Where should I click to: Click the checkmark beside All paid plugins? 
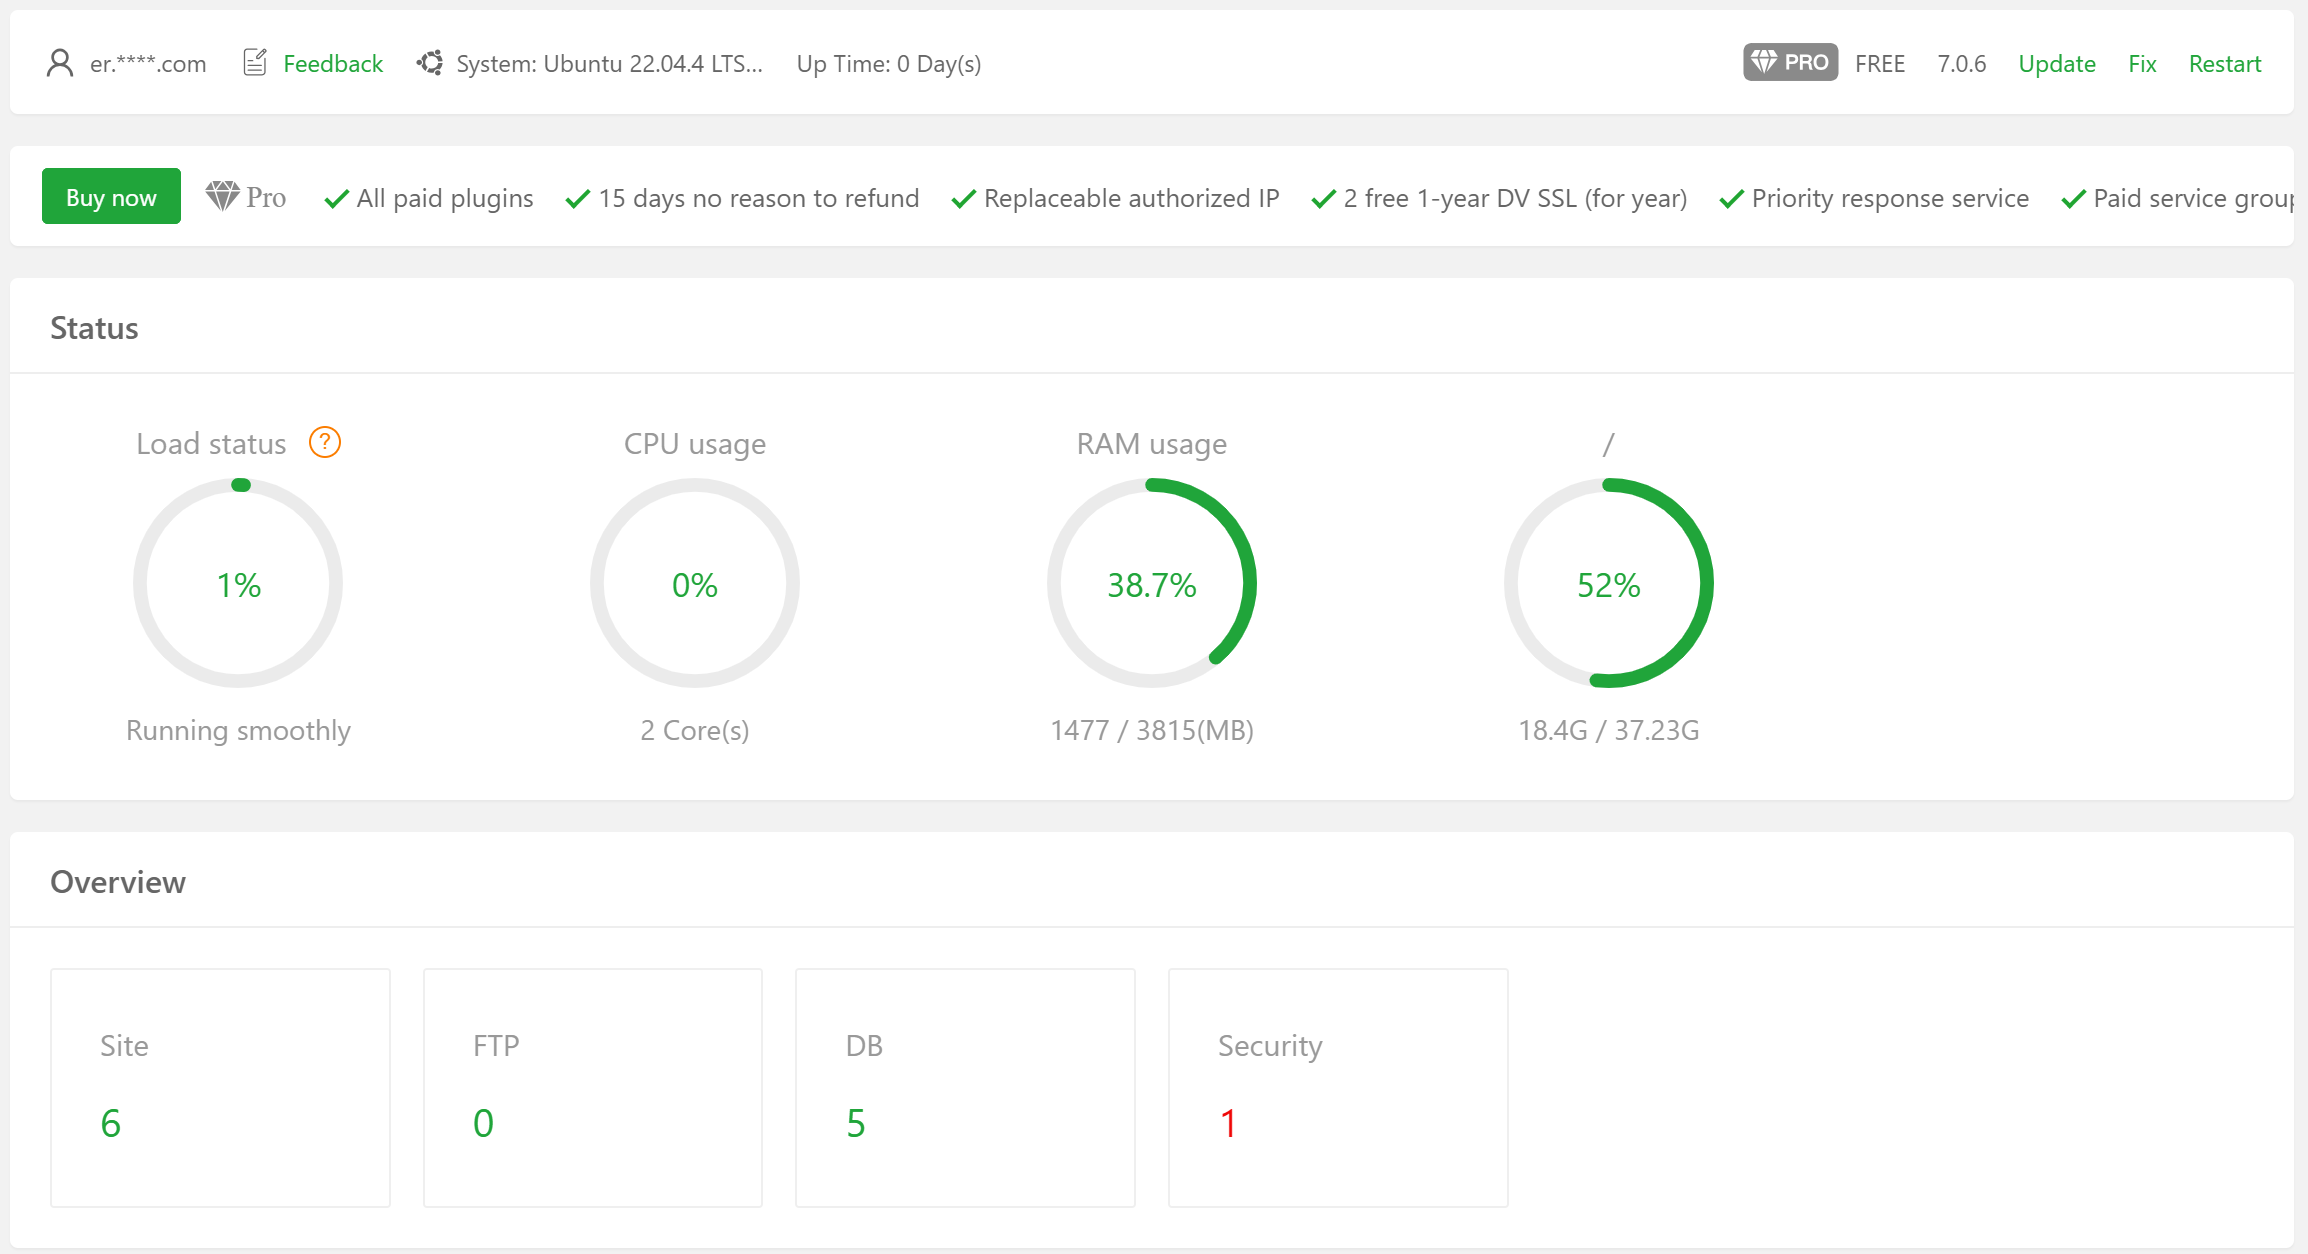coord(335,198)
